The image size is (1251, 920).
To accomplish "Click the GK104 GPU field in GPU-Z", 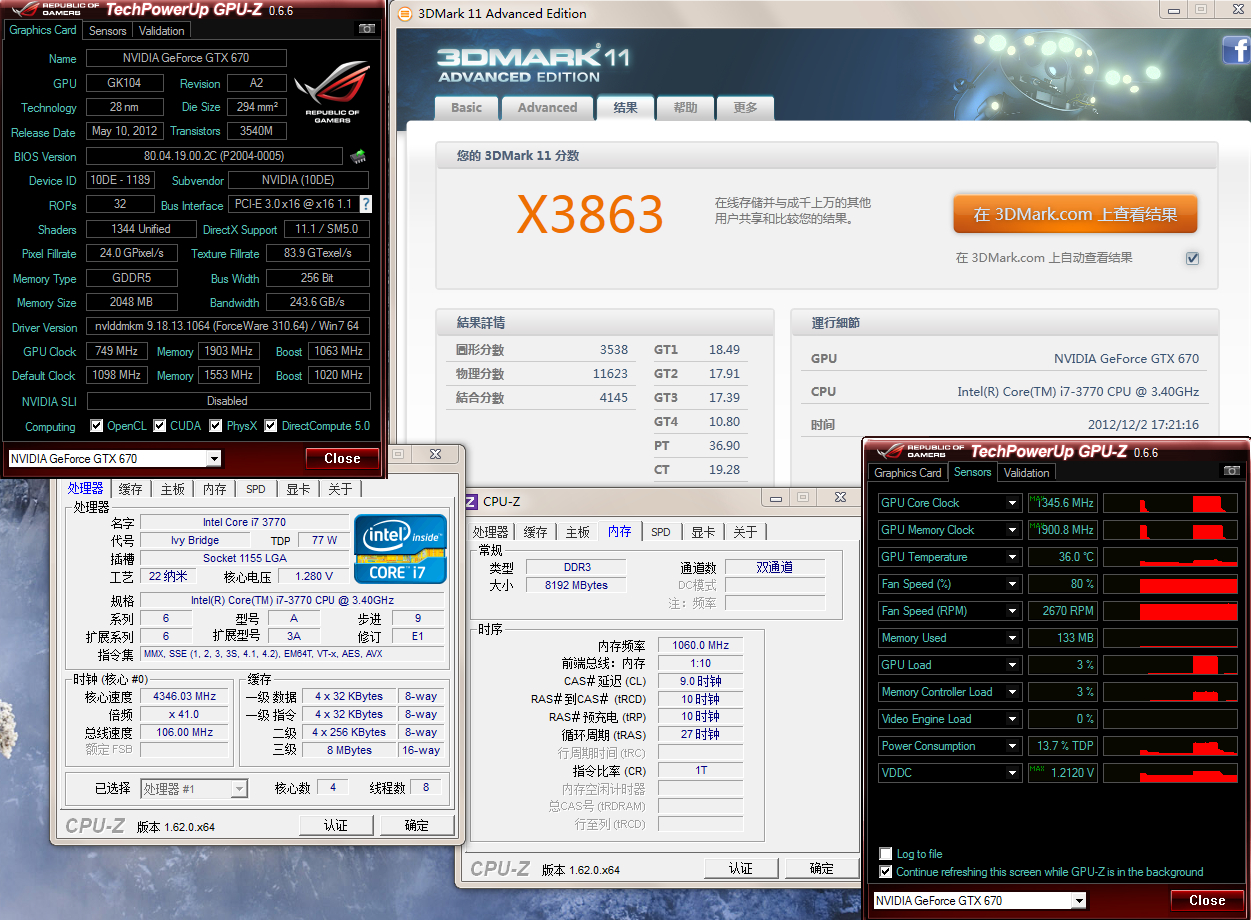I will (125, 83).
